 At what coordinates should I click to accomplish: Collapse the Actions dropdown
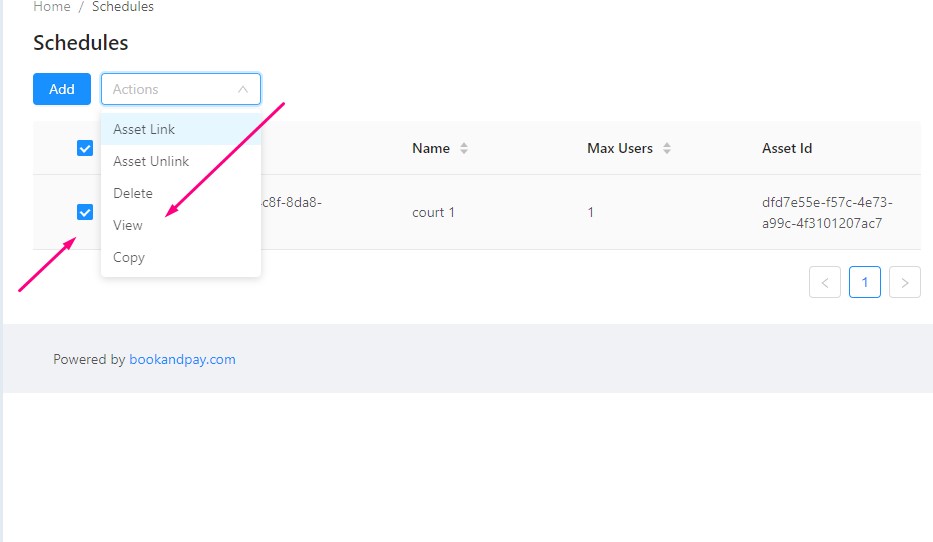click(181, 89)
